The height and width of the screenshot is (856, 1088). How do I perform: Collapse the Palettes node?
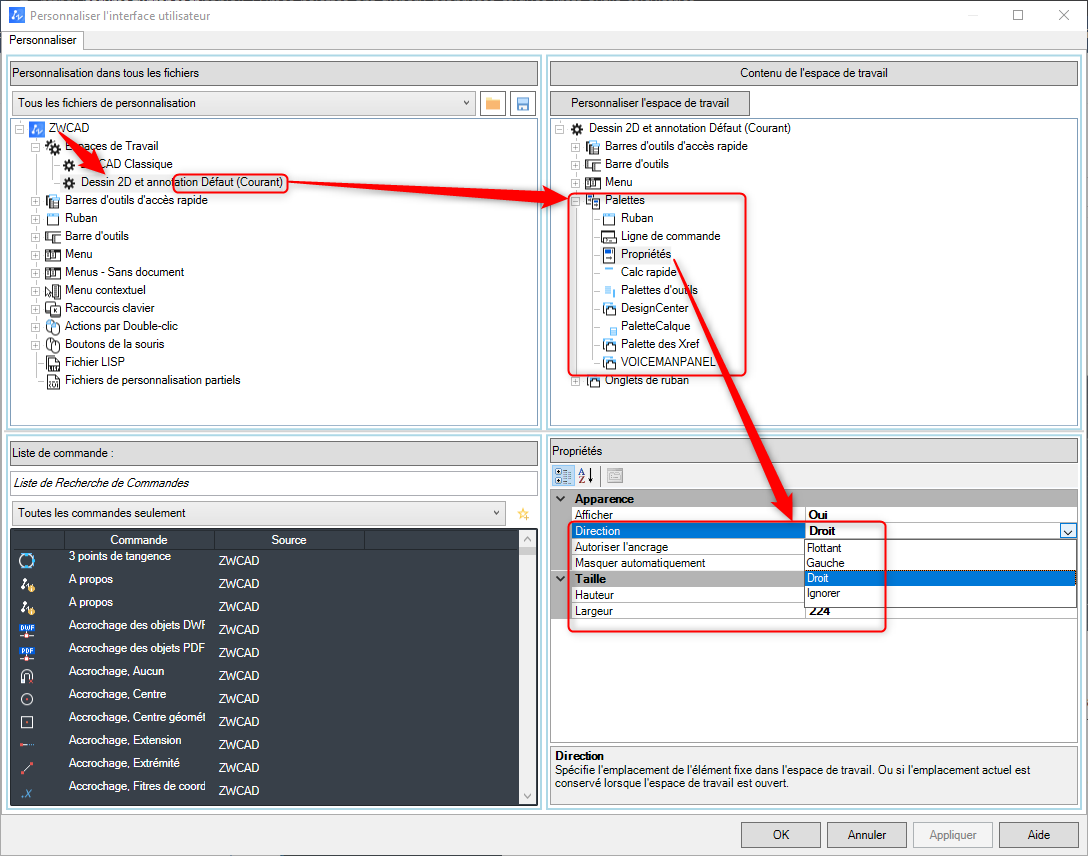tap(575, 200)
